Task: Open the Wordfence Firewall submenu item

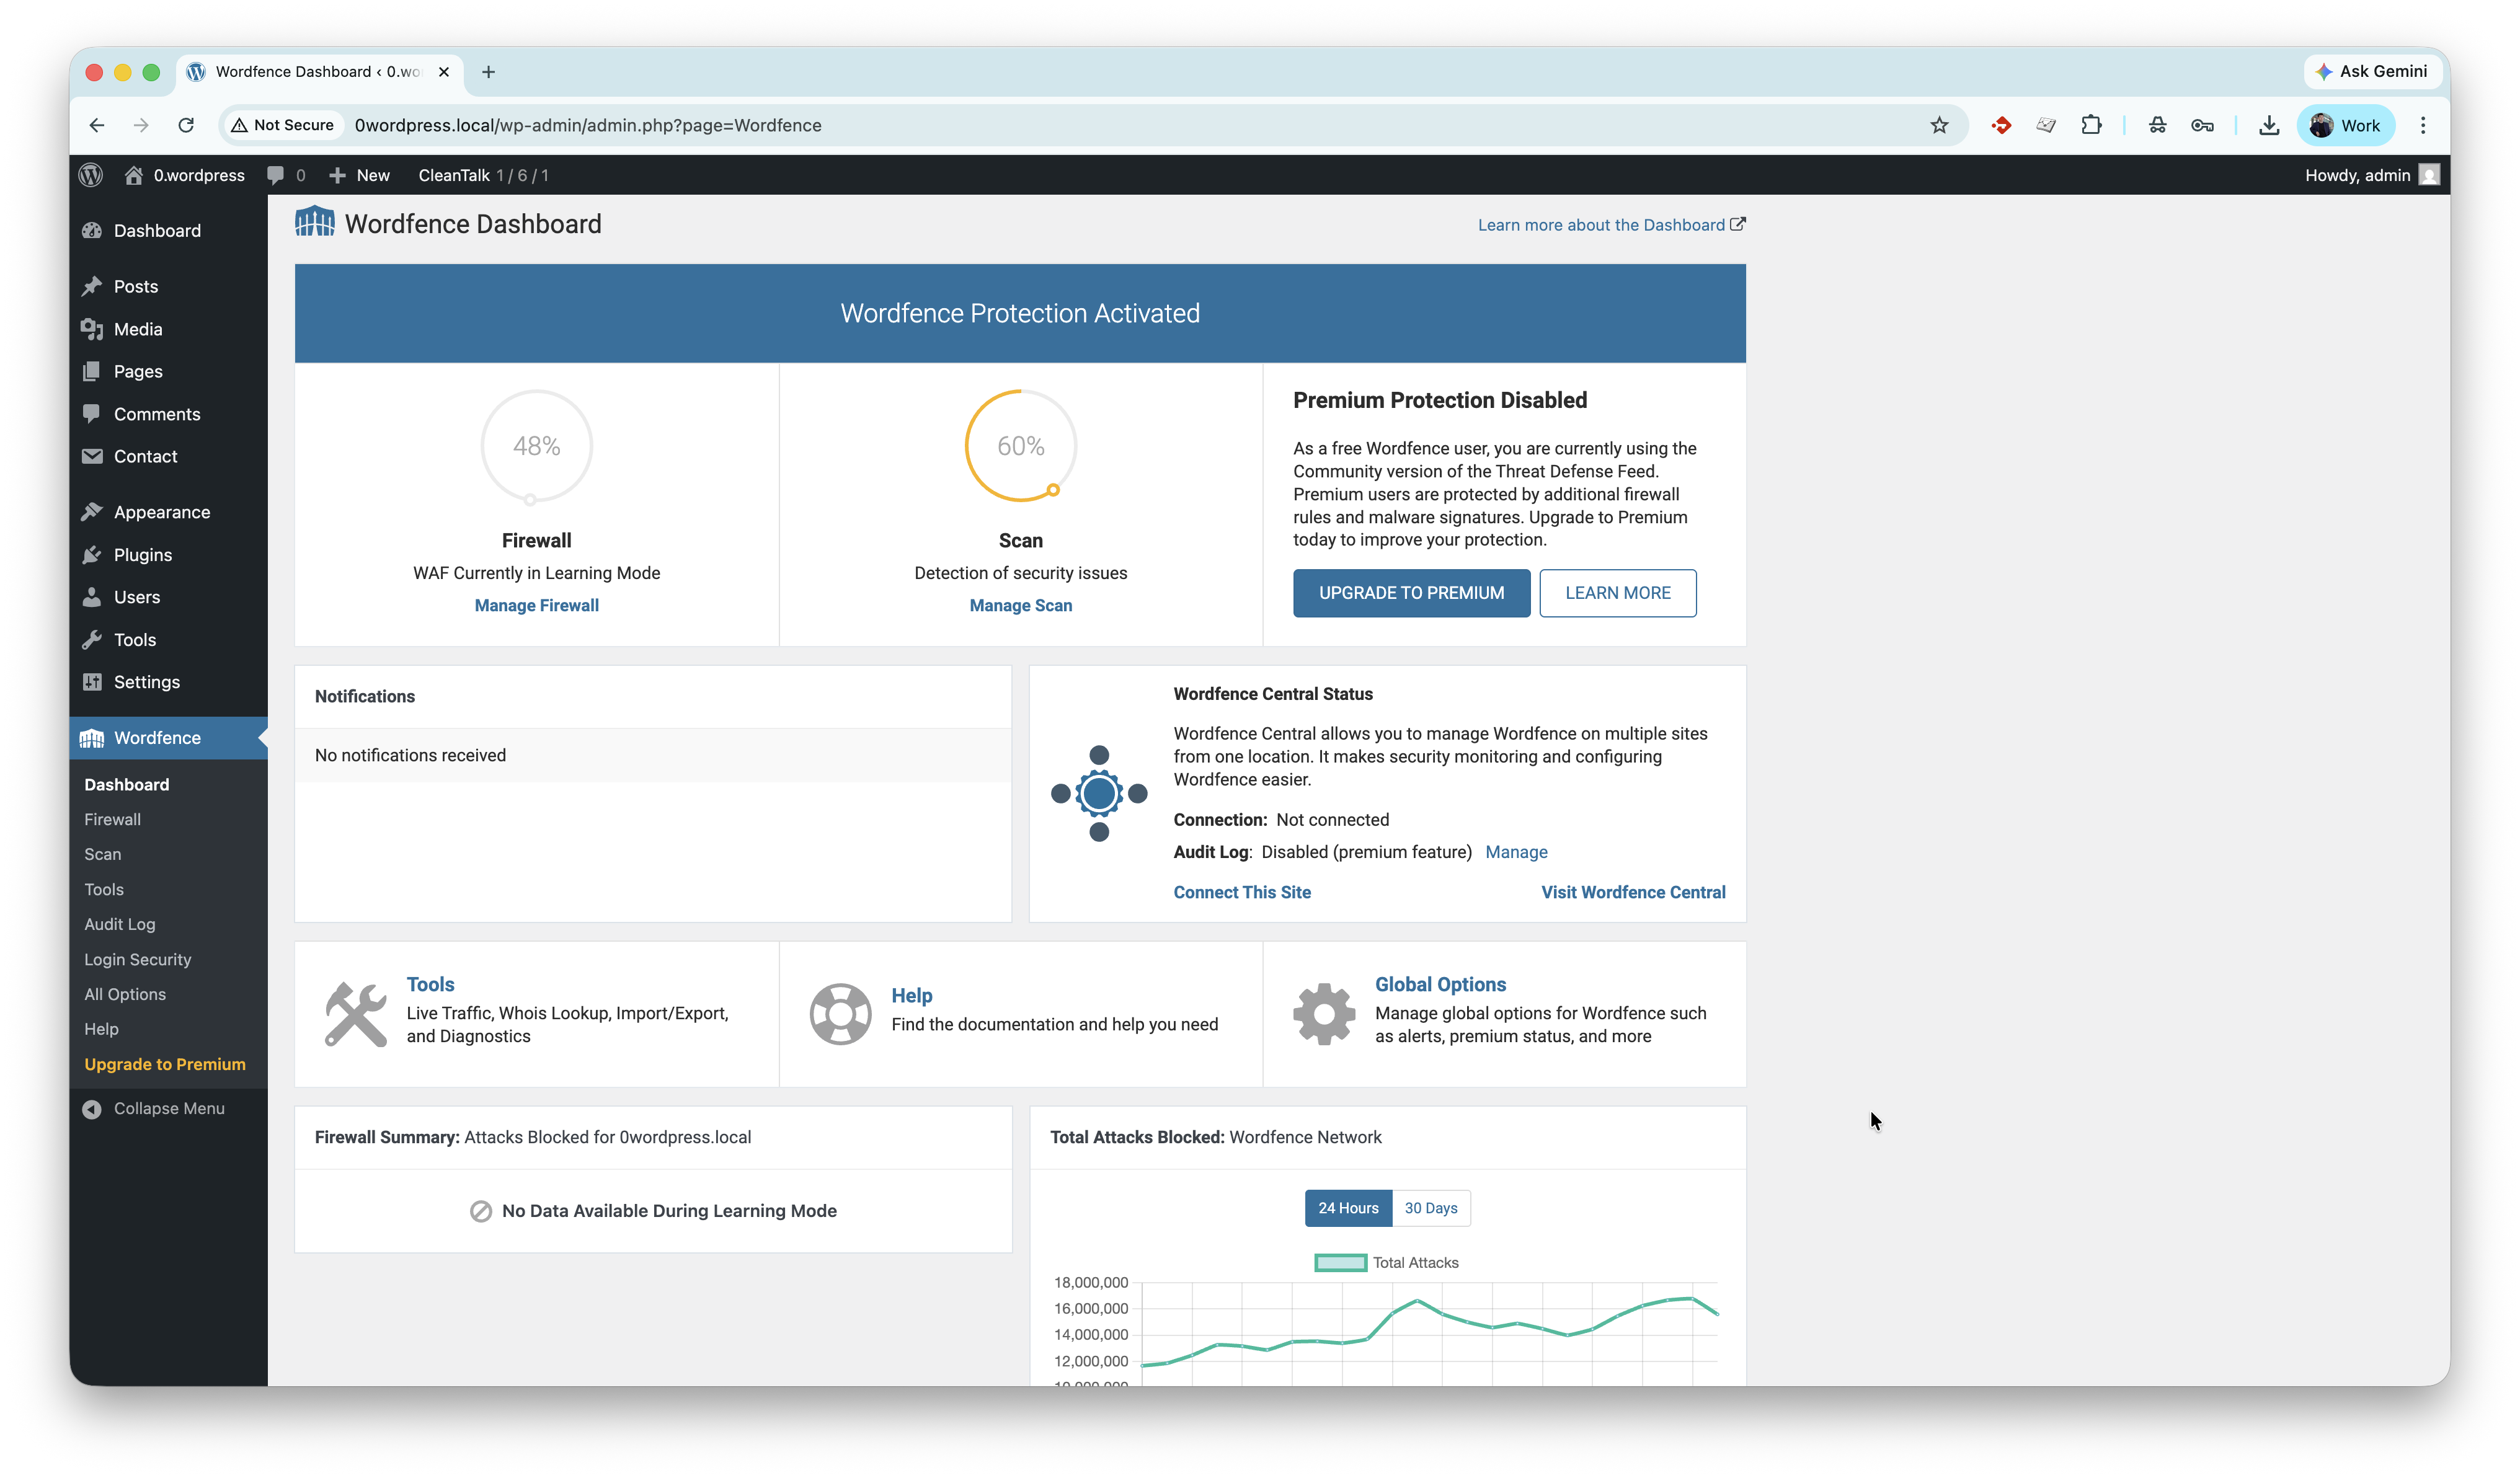Action: [112, 820]
